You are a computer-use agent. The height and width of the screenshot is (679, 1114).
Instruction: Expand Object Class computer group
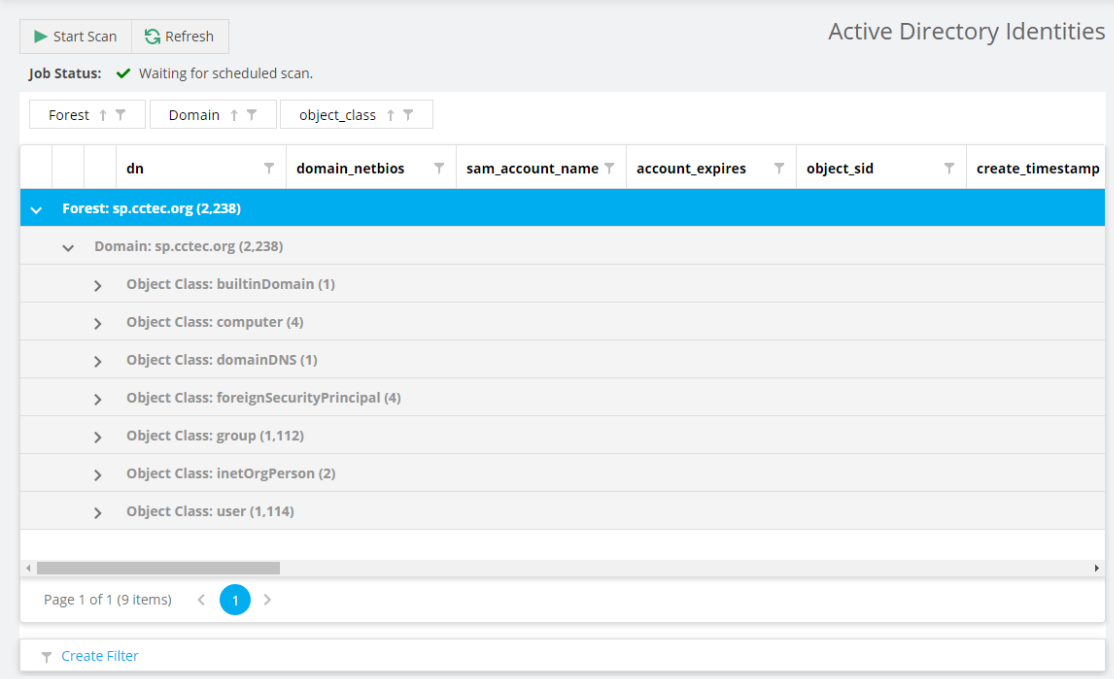[97, 322]
